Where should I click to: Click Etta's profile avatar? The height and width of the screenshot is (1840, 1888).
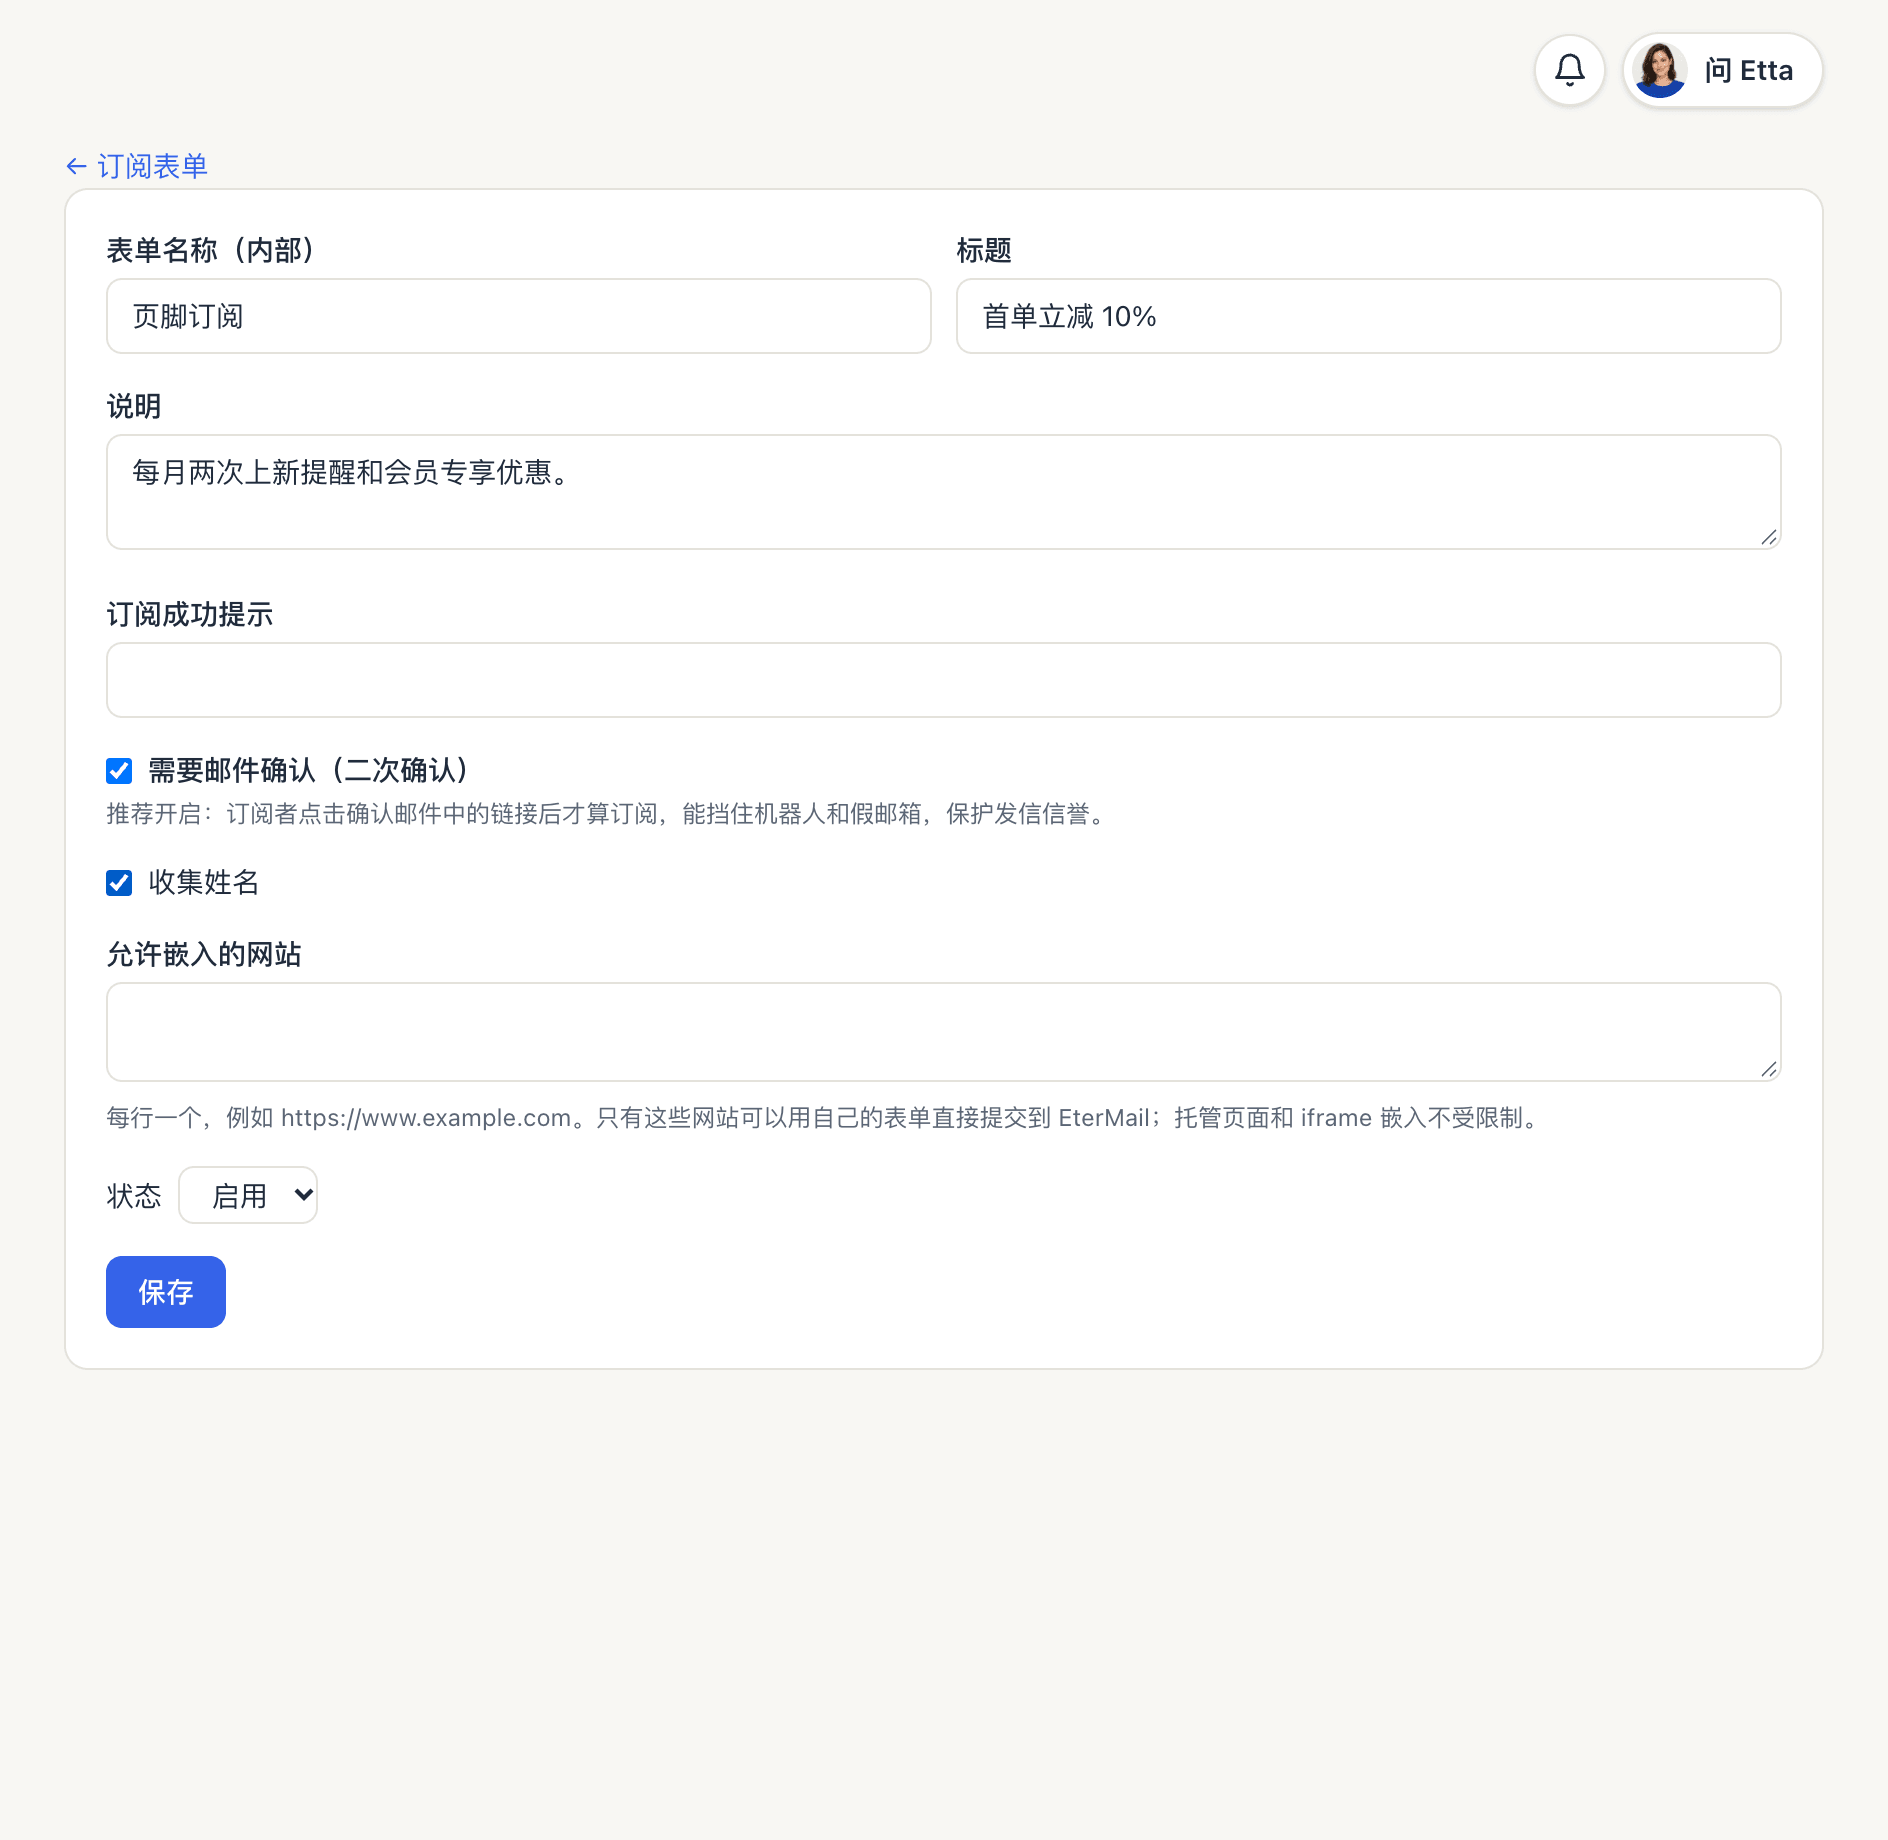(x=1660, y=70)
